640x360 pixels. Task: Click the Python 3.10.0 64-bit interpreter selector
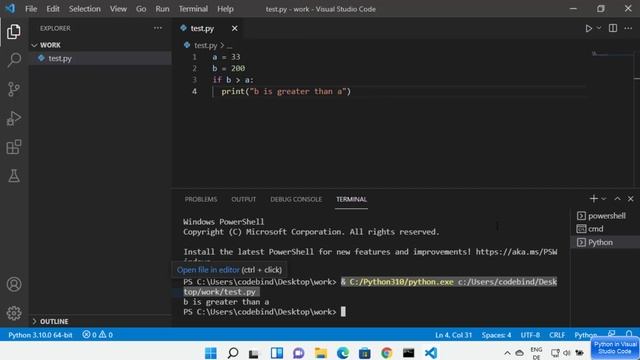pos(40,335)
